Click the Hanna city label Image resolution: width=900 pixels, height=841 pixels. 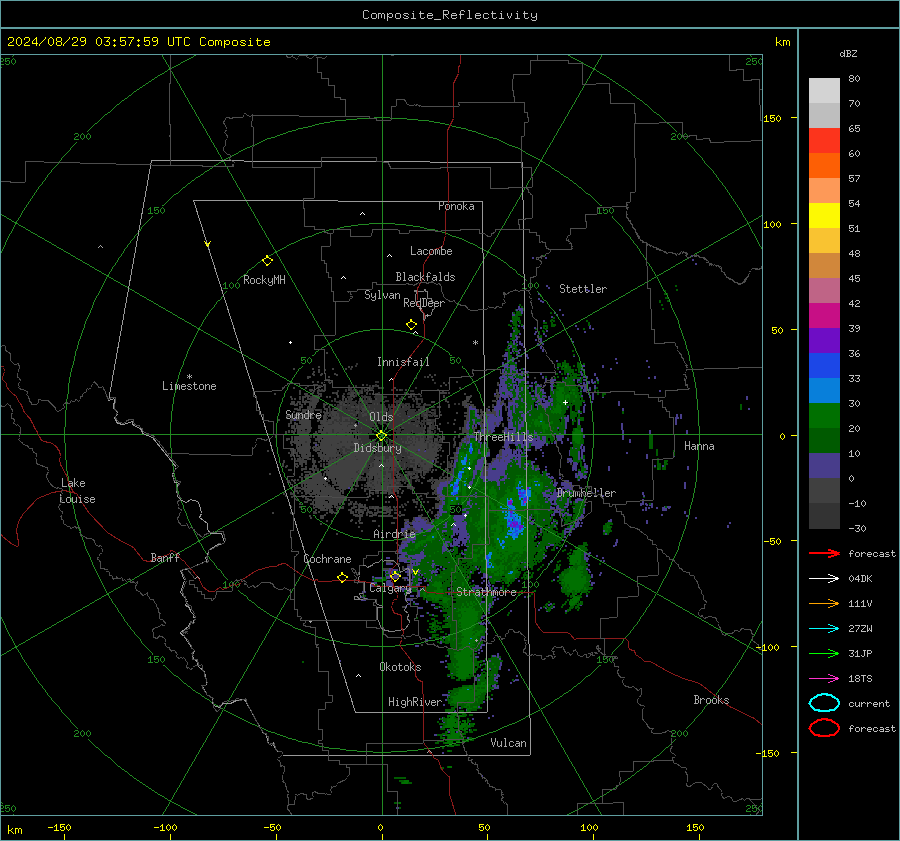pos(699,446)
